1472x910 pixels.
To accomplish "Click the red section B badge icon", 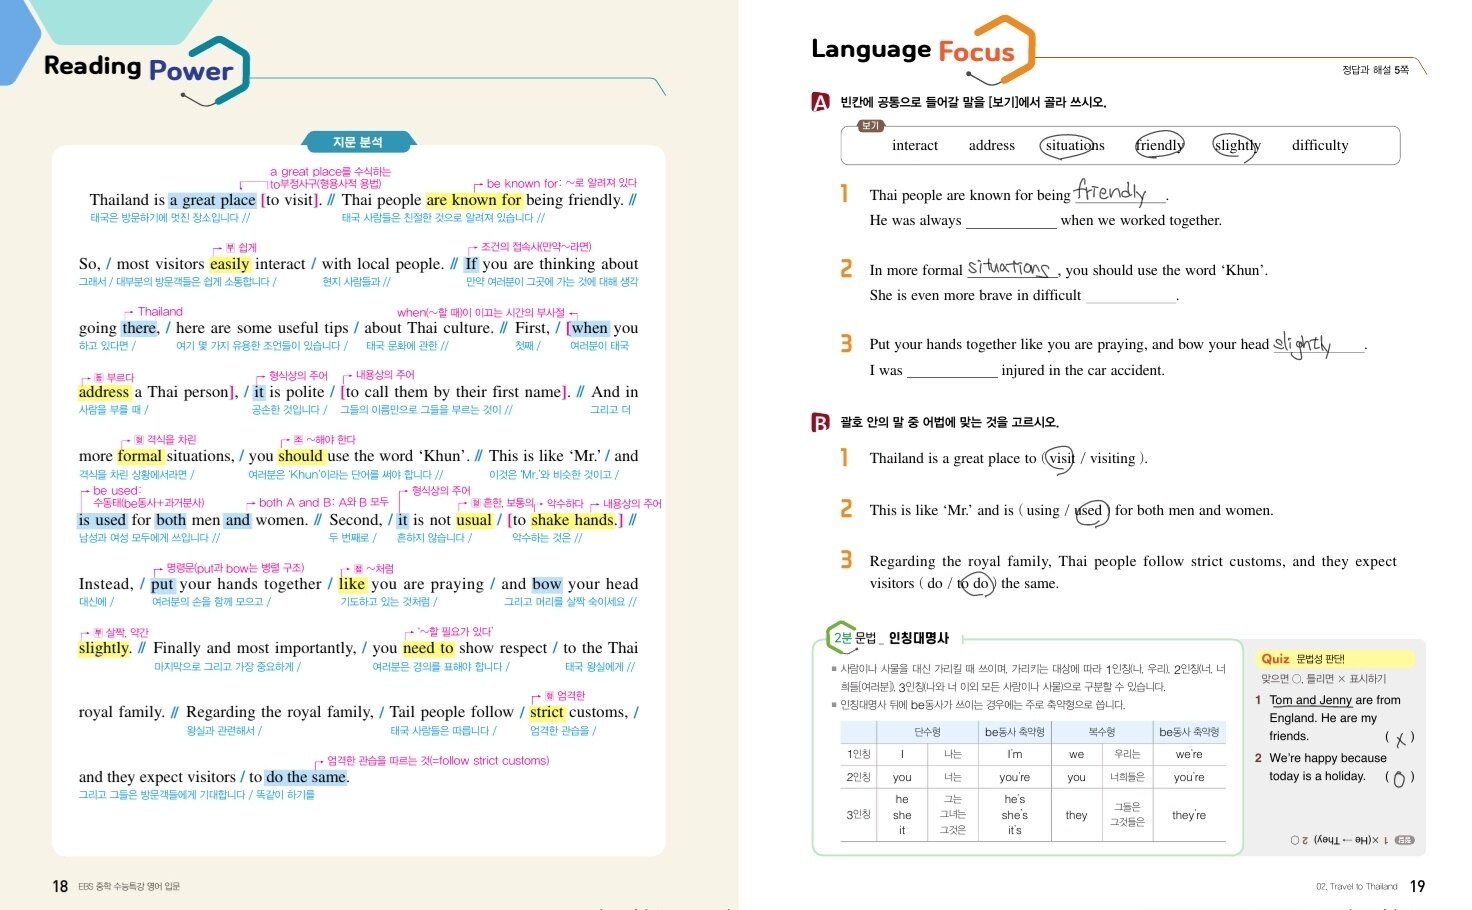I will click(820, 422).
